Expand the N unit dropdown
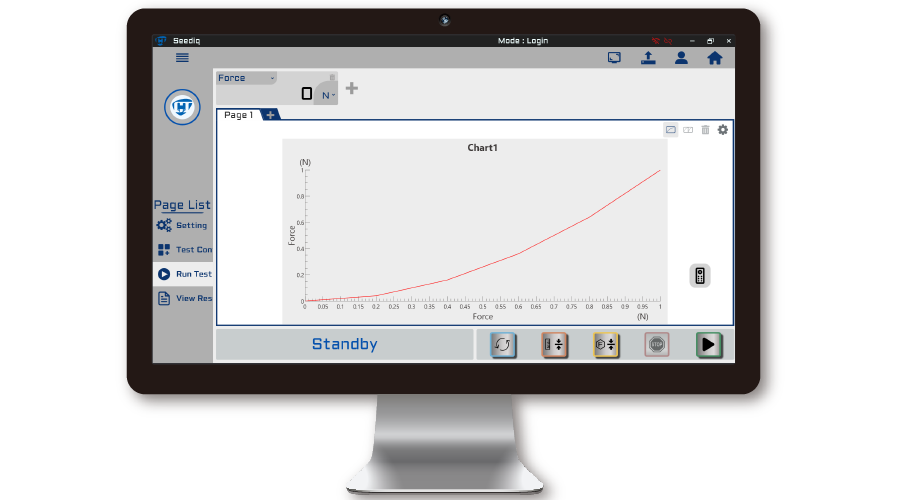The image size is (900, 500). pyautogui.click(x=328, y=95)
